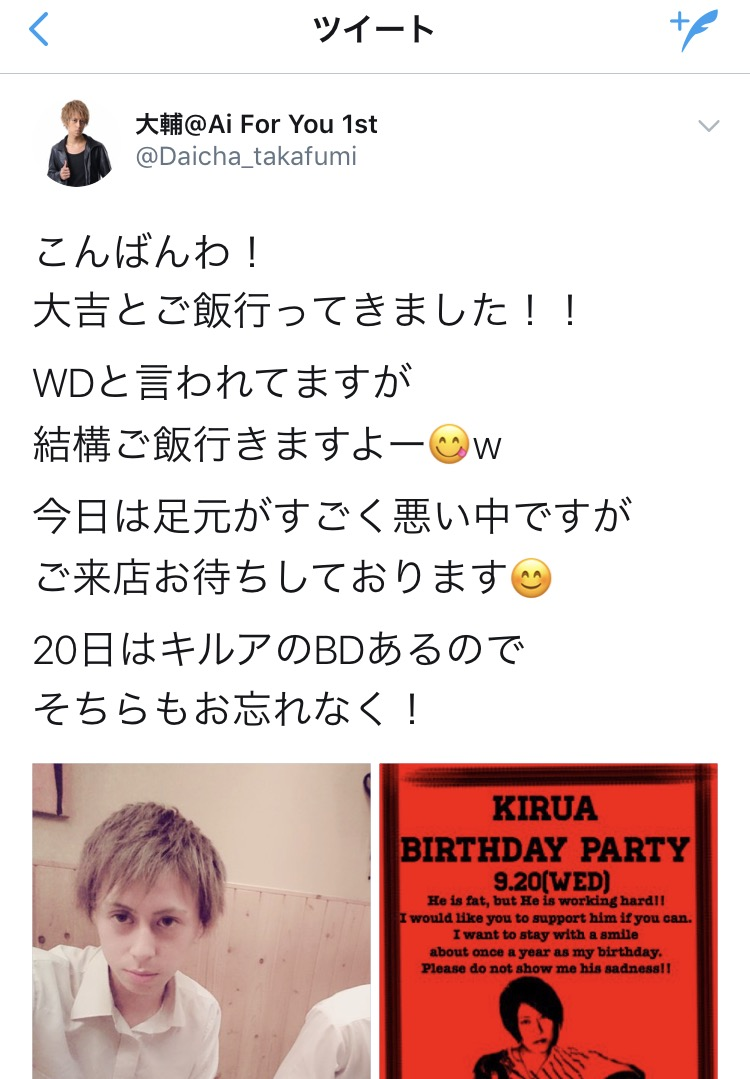Tap the yummy face emoji in tweet
Viewport: 750px width, 1079px height.
449,444
